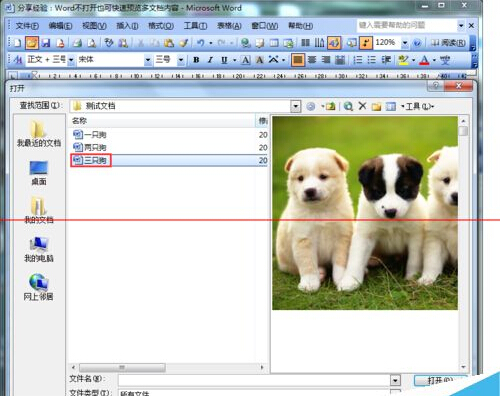Insert a hyperlink via globe icon
Image resolution: width=500 pixels, height=396 pixels.
(245, 43)
